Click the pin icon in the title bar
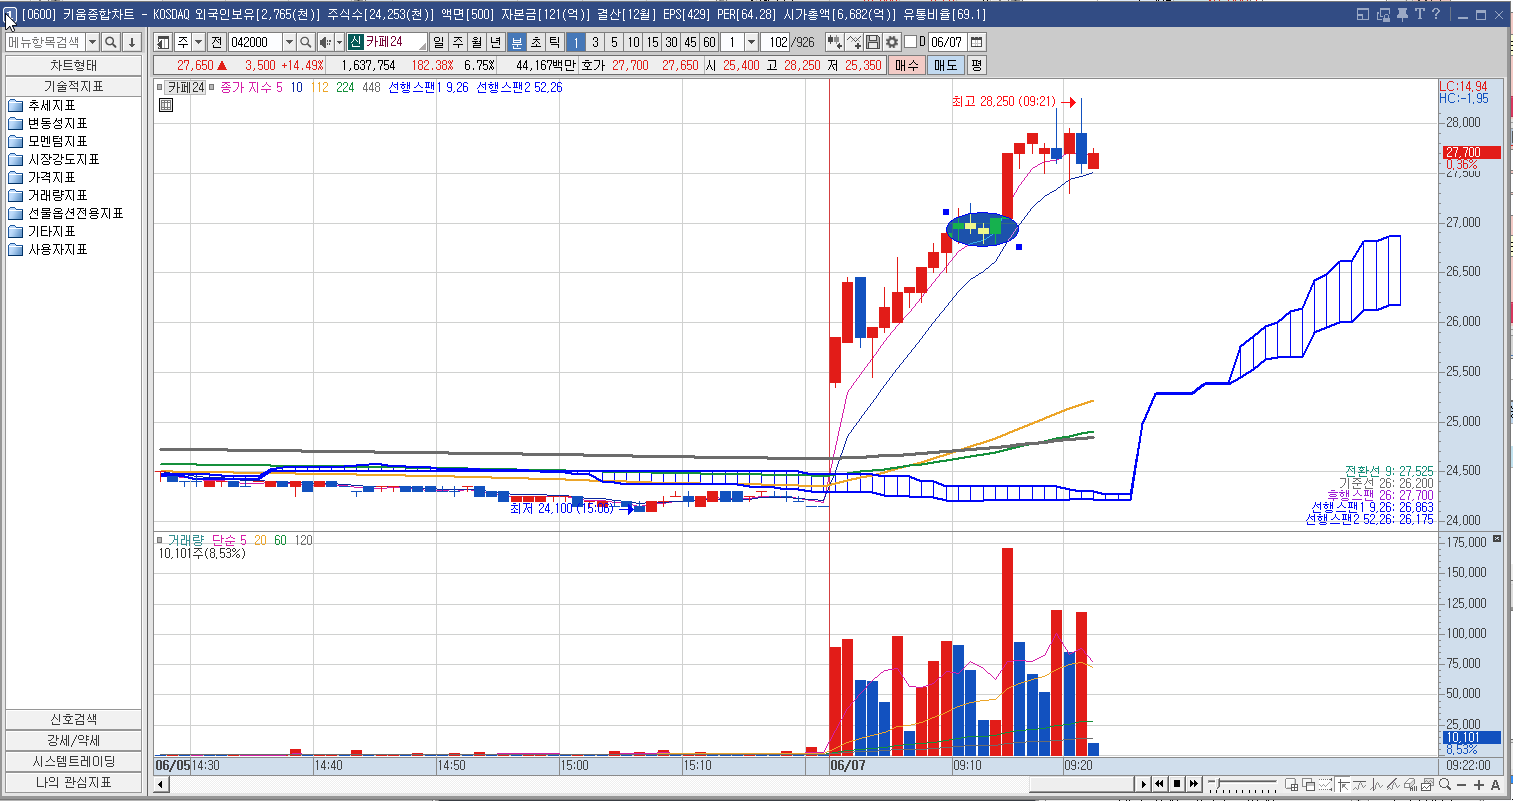1513x801 pixels. click(x=1402, y=14)
